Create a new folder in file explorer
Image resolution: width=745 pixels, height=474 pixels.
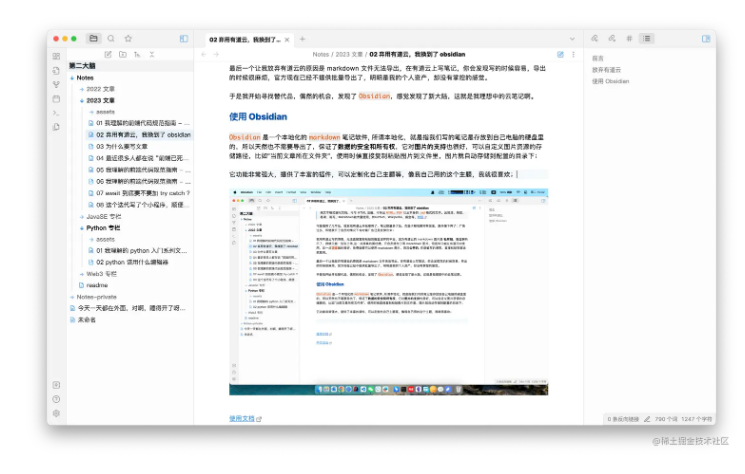[123, 55]
